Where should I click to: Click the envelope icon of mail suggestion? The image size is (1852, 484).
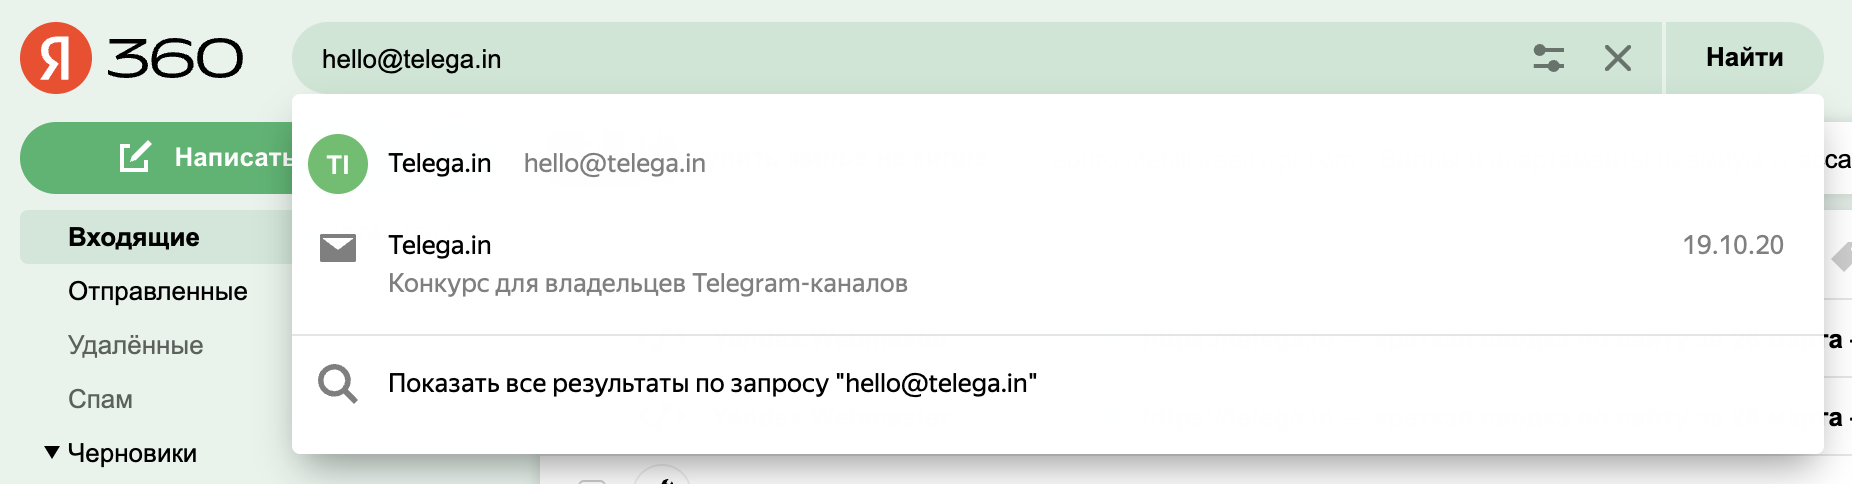coord(338,248)
